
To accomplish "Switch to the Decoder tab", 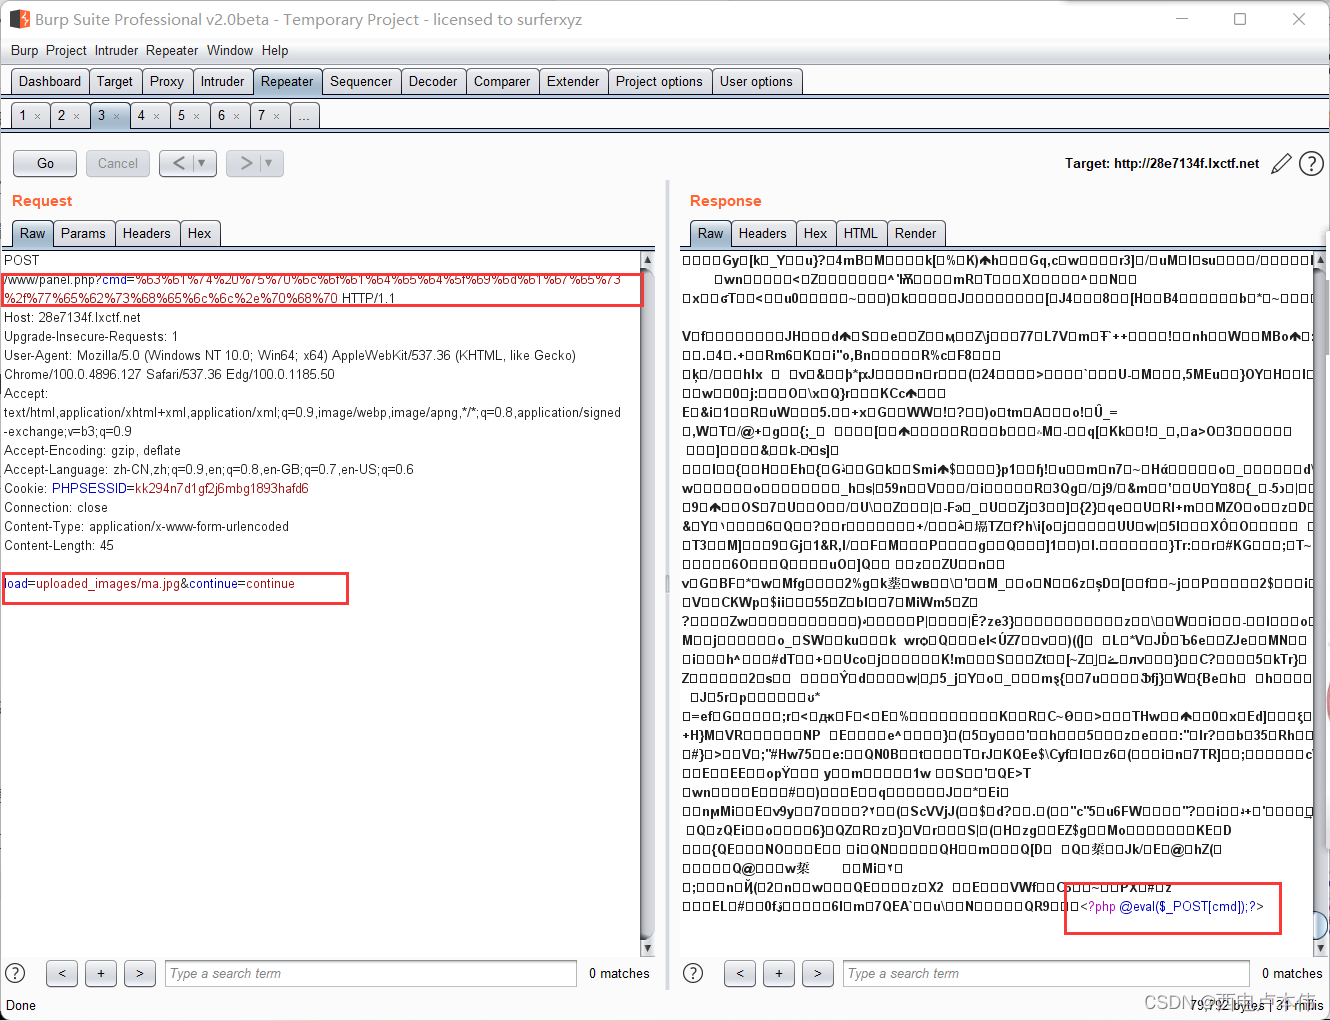I will (433, 81).
